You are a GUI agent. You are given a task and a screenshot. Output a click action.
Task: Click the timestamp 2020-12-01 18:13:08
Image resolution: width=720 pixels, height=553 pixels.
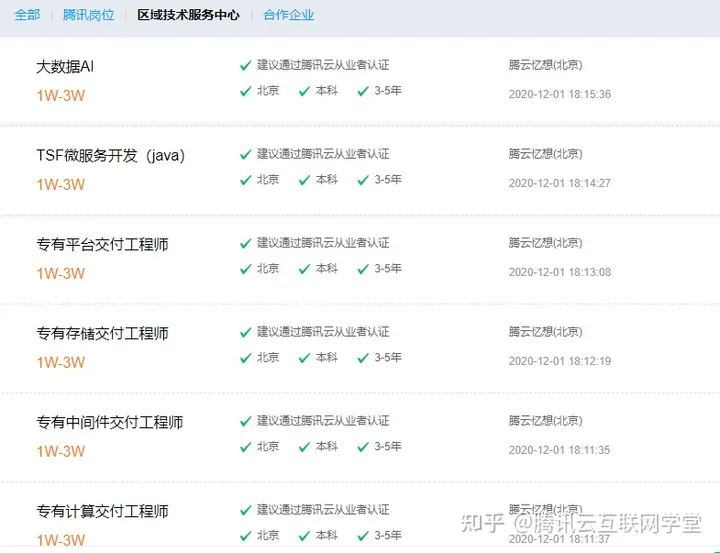click(560, 272)
